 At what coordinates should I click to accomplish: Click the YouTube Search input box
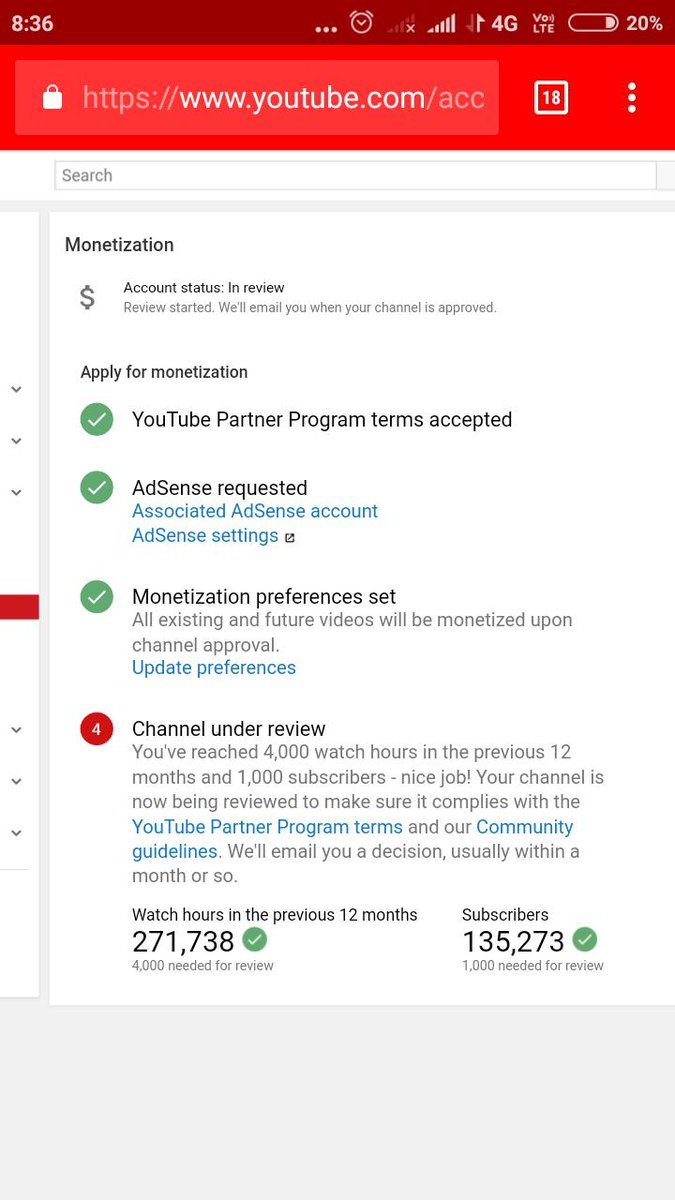[x=355, y=175]
